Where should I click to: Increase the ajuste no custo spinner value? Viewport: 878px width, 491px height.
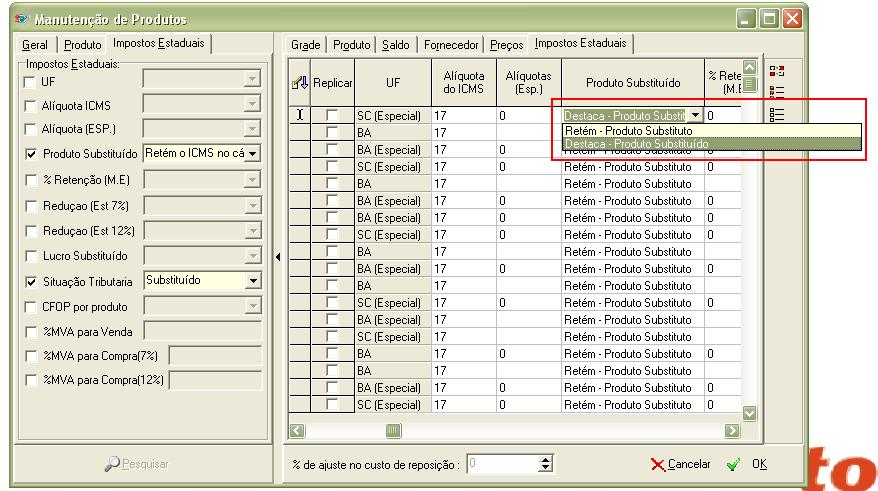click(545, 460)
